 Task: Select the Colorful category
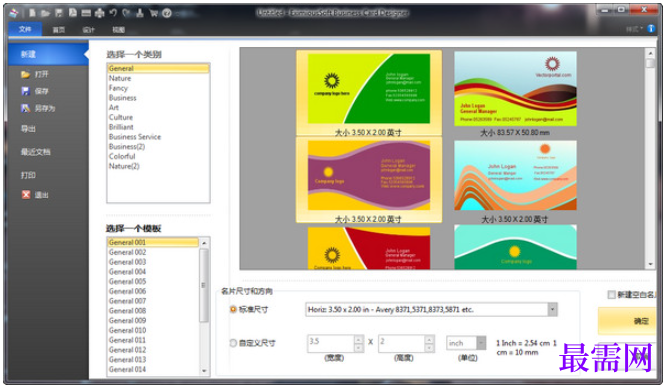coord(158,157)
